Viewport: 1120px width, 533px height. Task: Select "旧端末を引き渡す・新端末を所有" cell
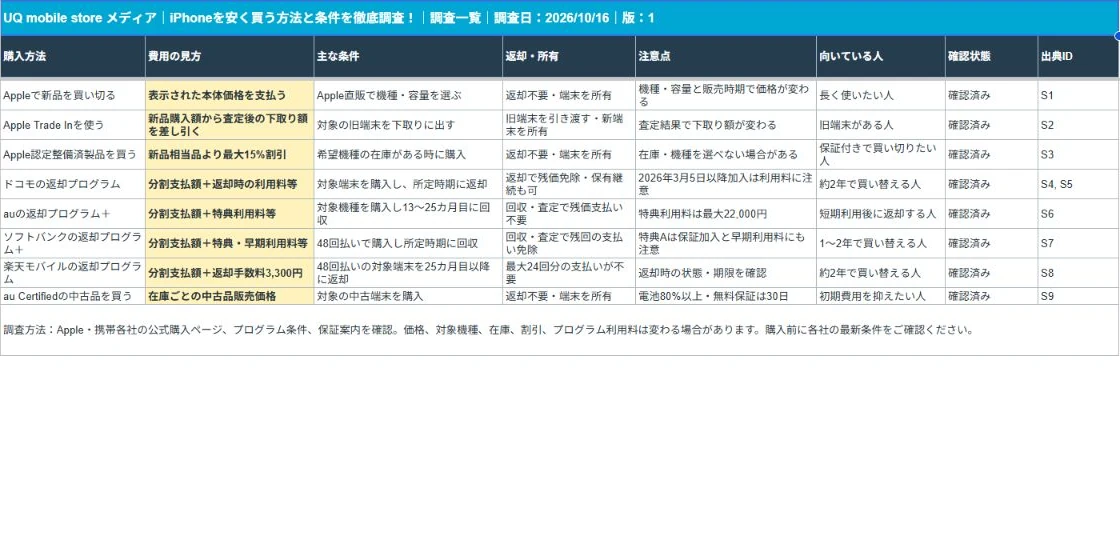coord(569,125)
